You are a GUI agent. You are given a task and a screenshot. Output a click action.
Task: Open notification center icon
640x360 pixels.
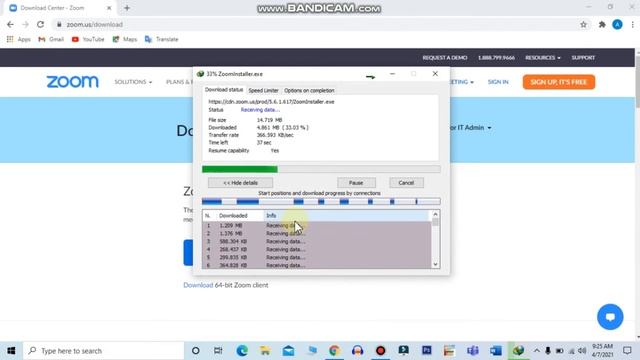pyautogui.click(x=627, y=351)
